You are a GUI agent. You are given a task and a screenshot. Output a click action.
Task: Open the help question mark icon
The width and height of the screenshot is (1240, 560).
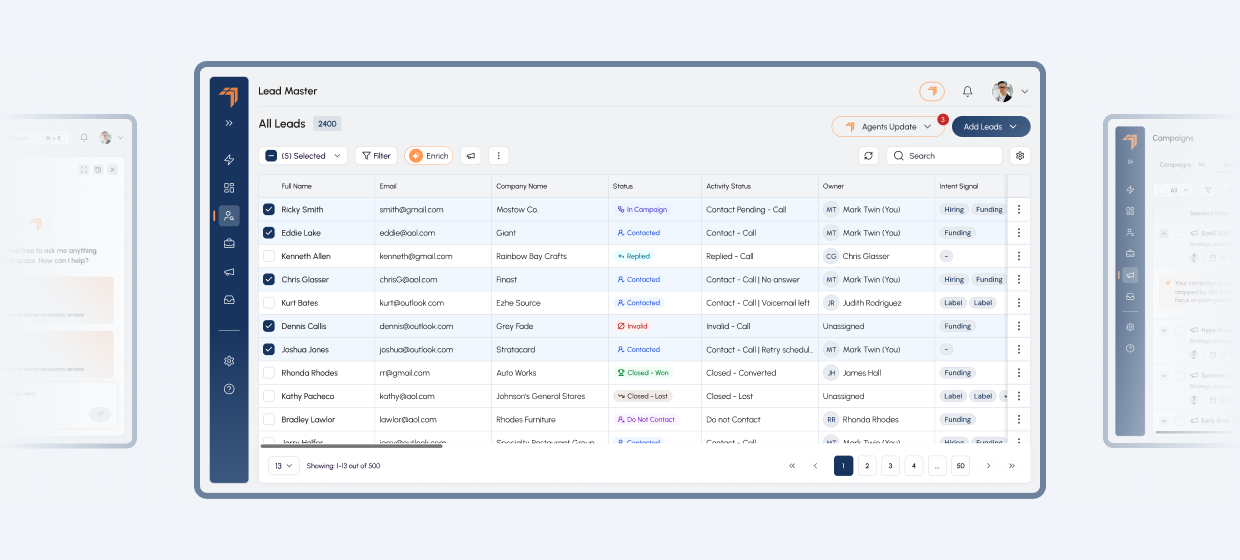pos(229,389)
